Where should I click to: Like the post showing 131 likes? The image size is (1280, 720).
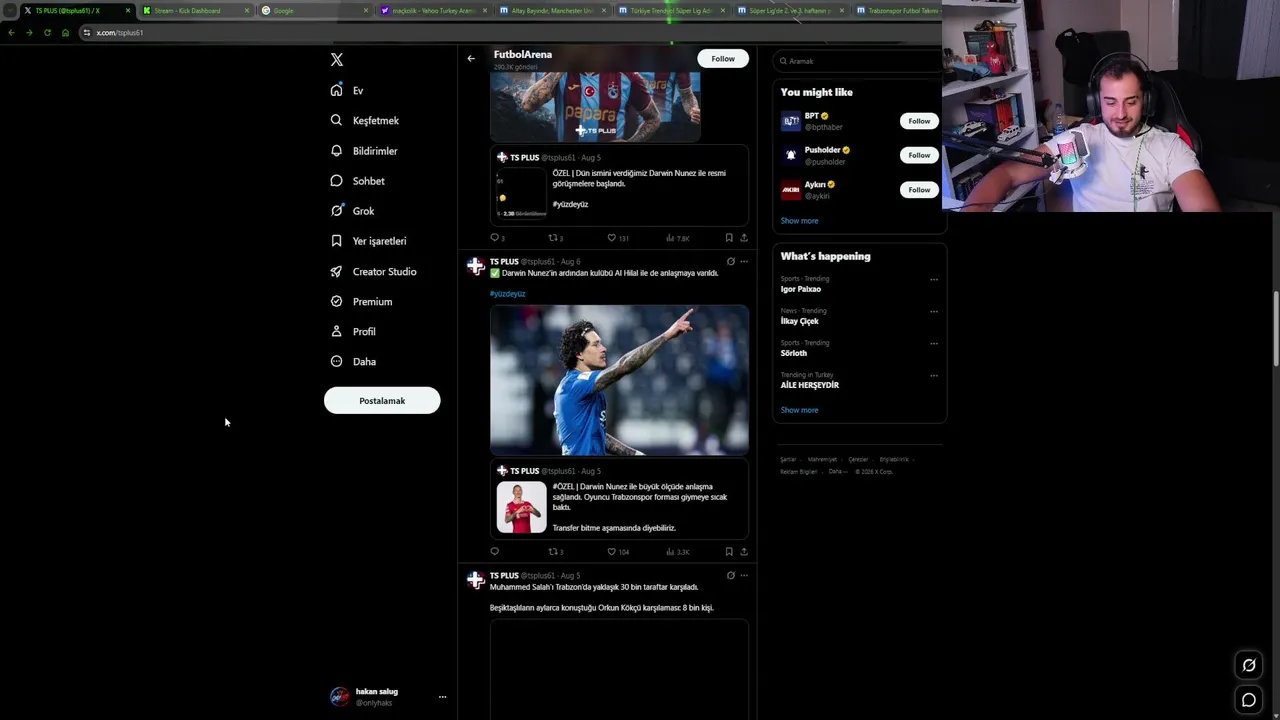click(x=612, y=238)
